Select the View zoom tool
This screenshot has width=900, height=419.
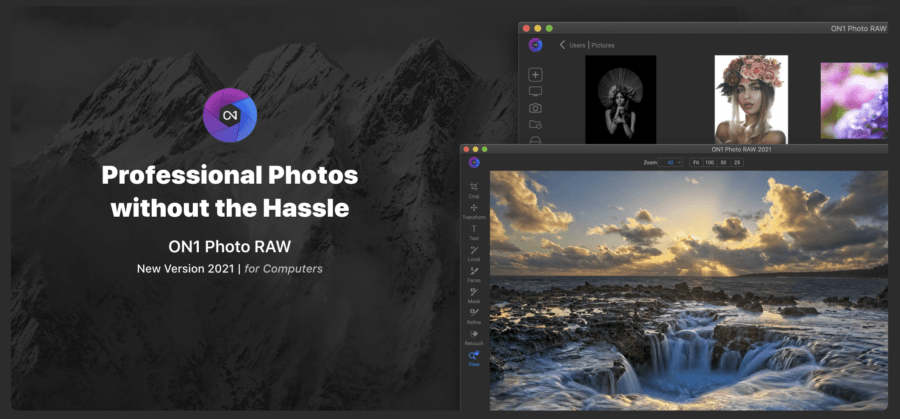click(474, 359)
